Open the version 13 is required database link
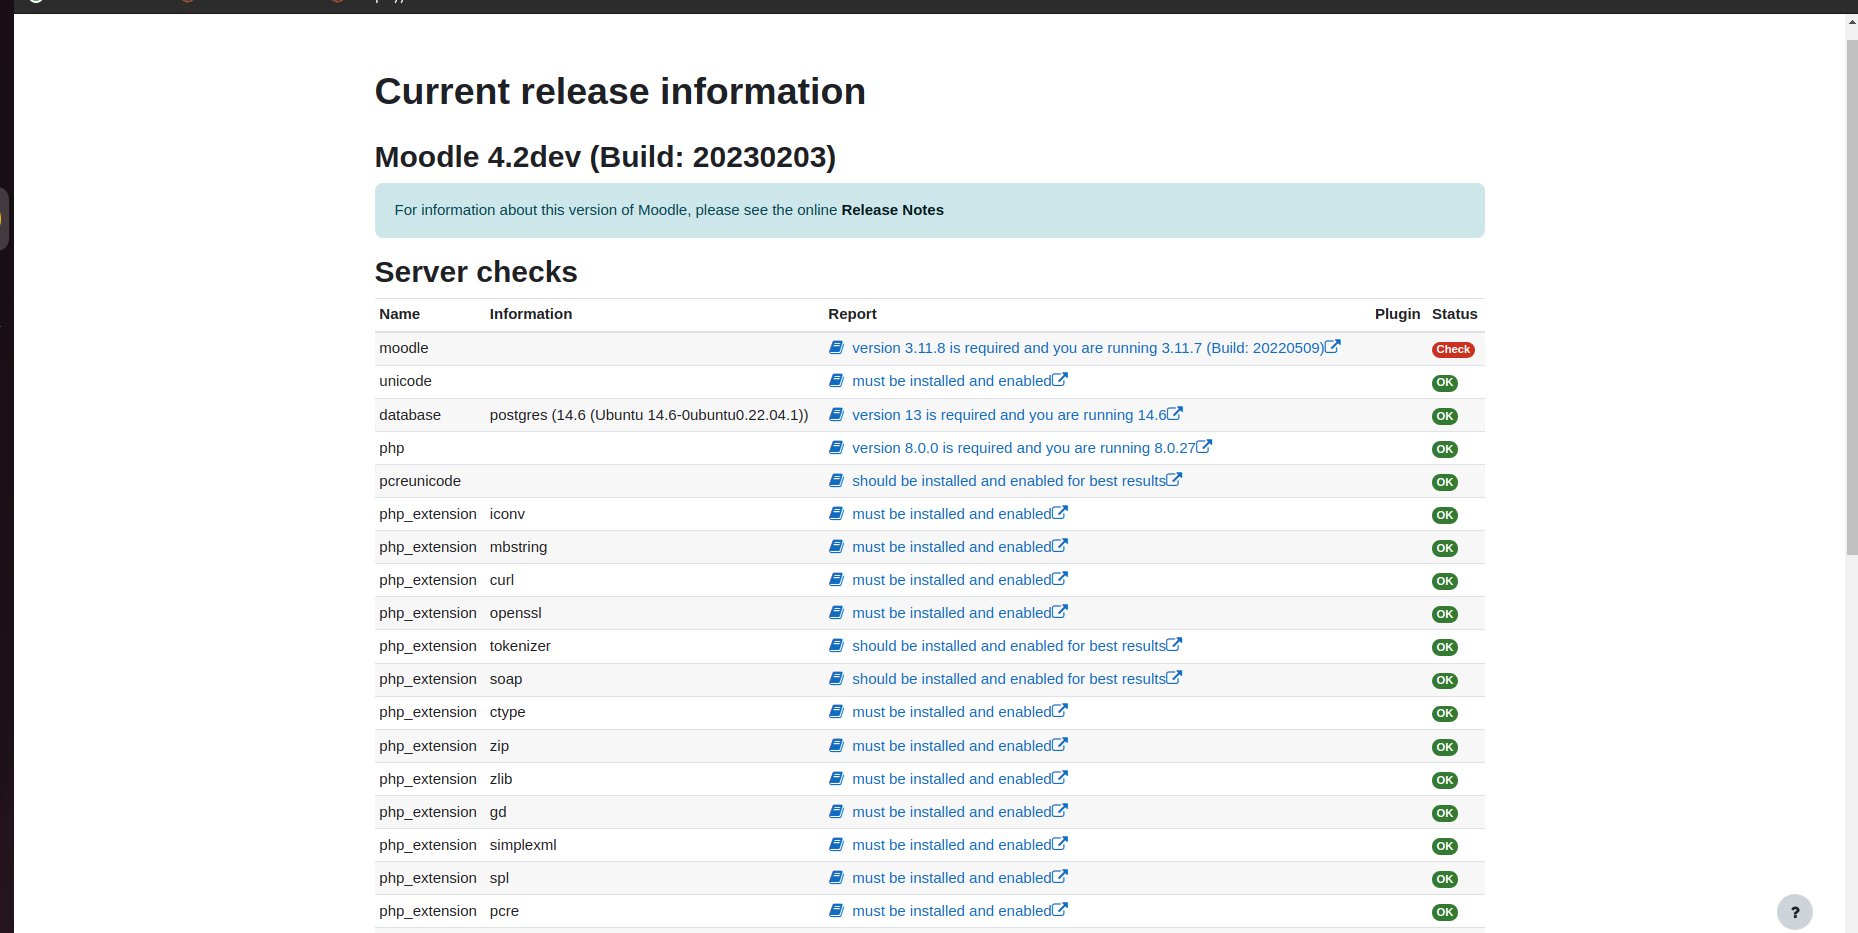This screenshot has width=1858, height=933. tap(1009, 415)
